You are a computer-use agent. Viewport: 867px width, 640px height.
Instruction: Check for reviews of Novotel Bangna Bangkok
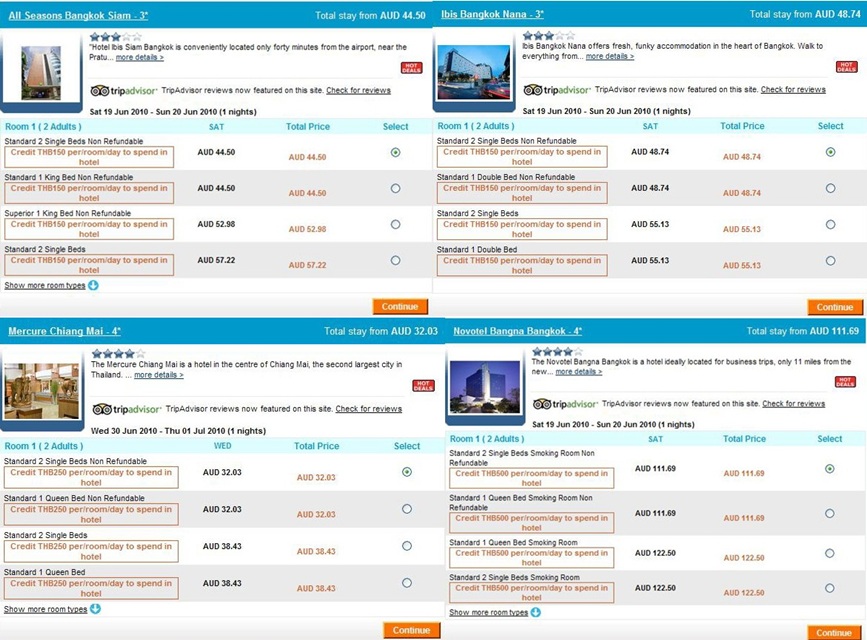(793, 404)
